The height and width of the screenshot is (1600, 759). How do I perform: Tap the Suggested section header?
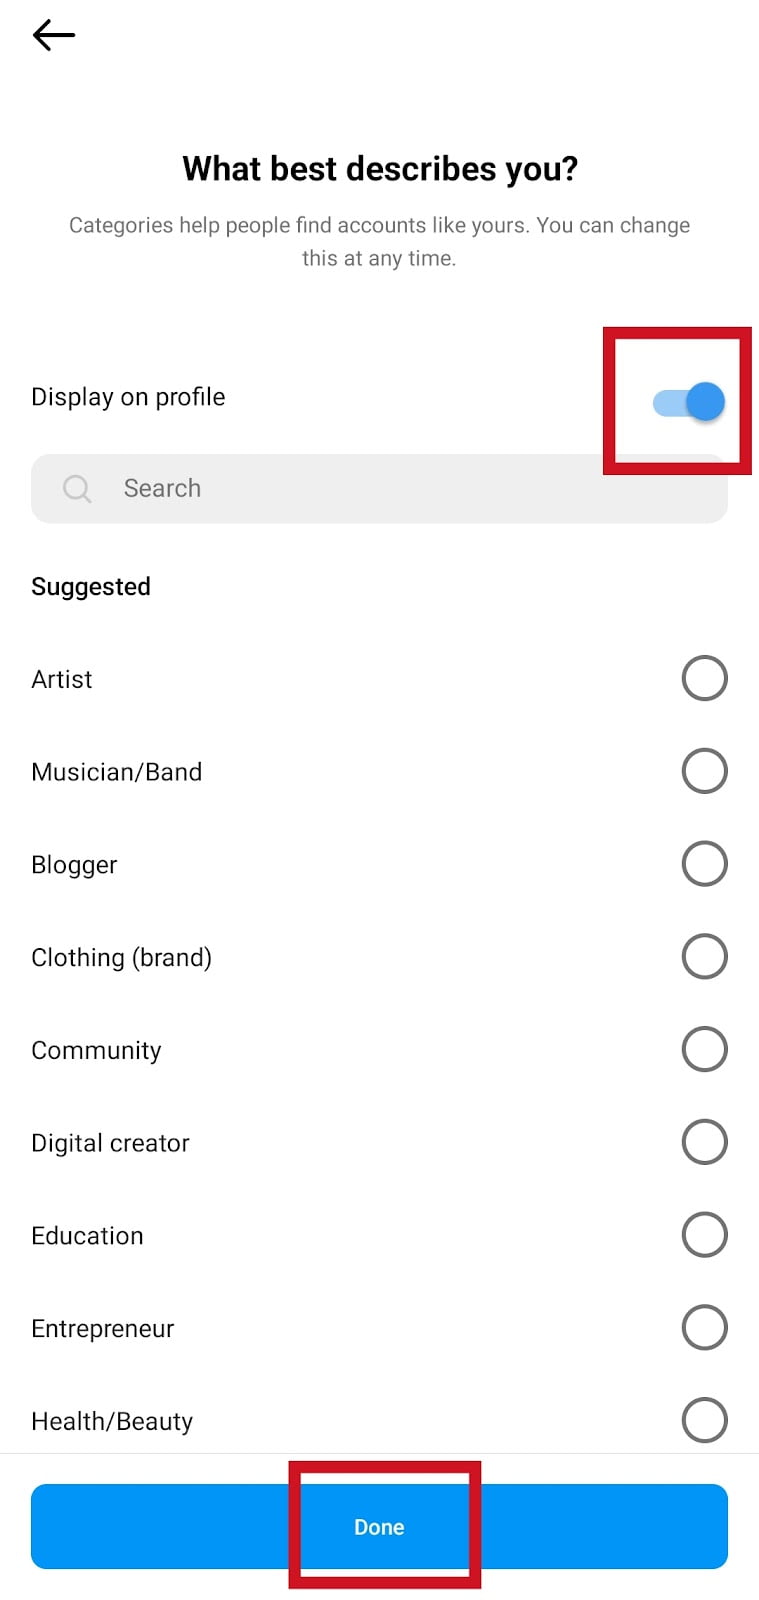[91, 586]
